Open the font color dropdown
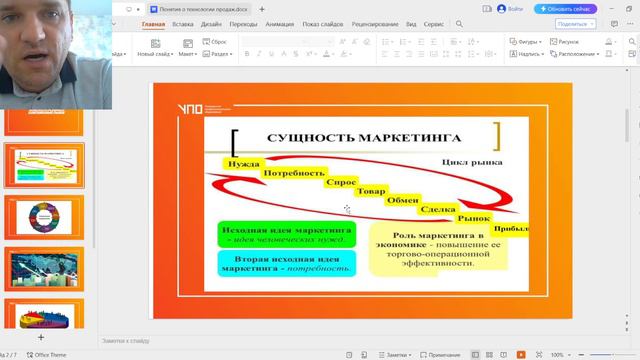The height and width of the screenshot is (360, 640). [x=333, y=54]
